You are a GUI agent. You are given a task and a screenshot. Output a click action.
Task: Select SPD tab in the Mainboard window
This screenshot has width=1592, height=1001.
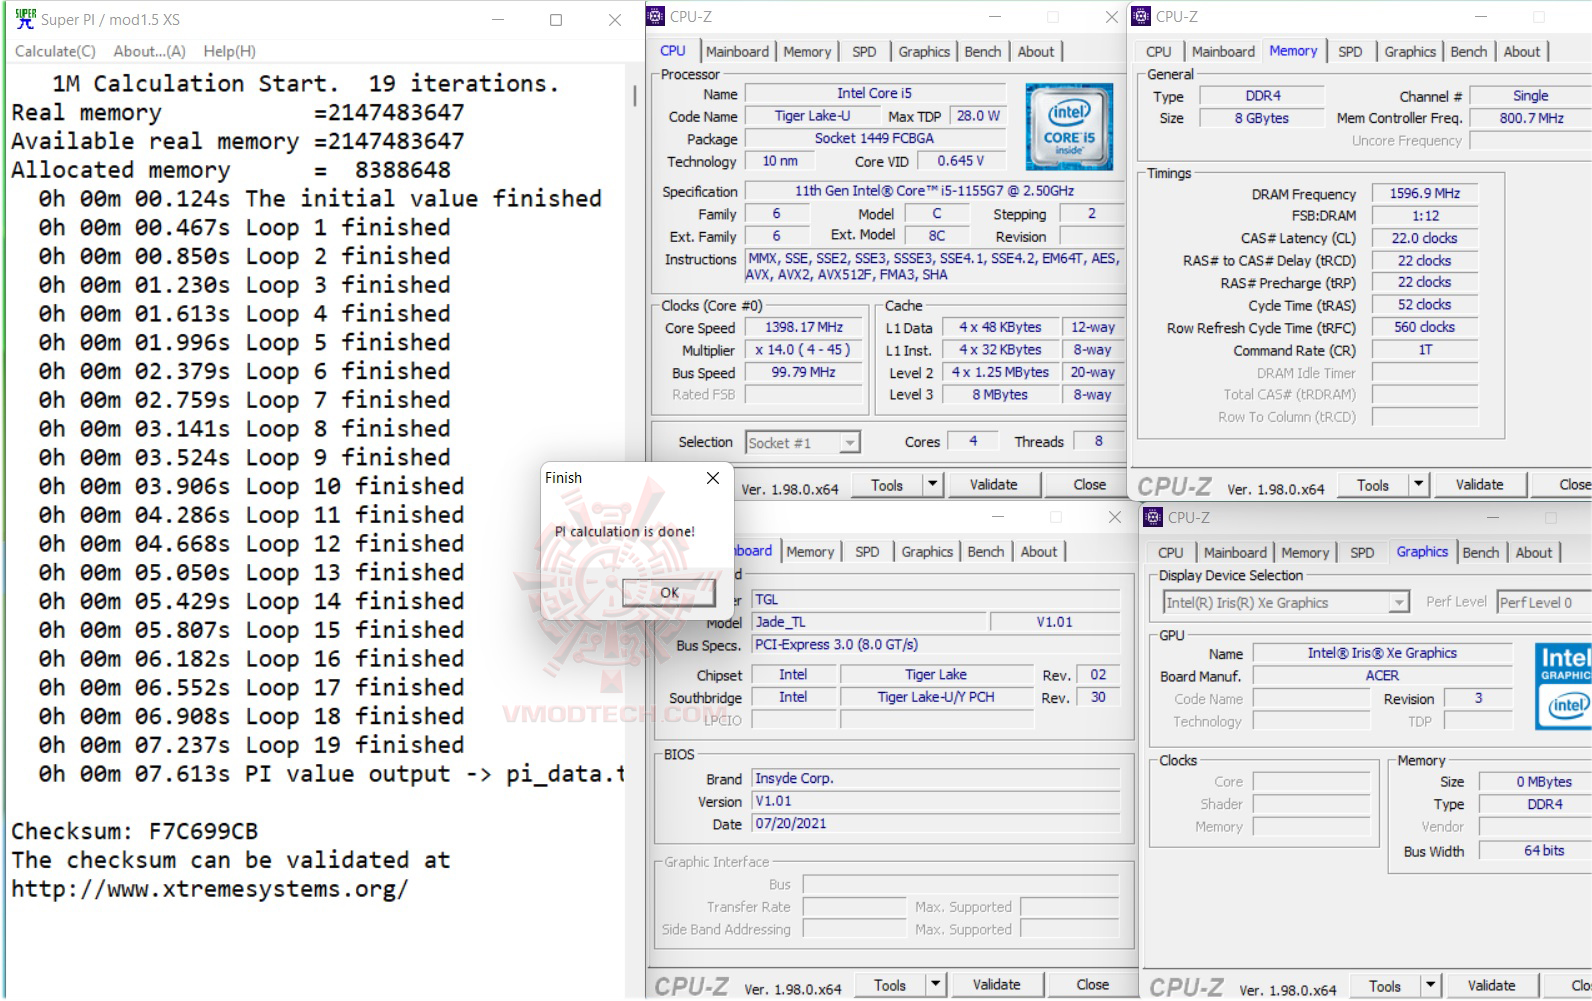867,552
